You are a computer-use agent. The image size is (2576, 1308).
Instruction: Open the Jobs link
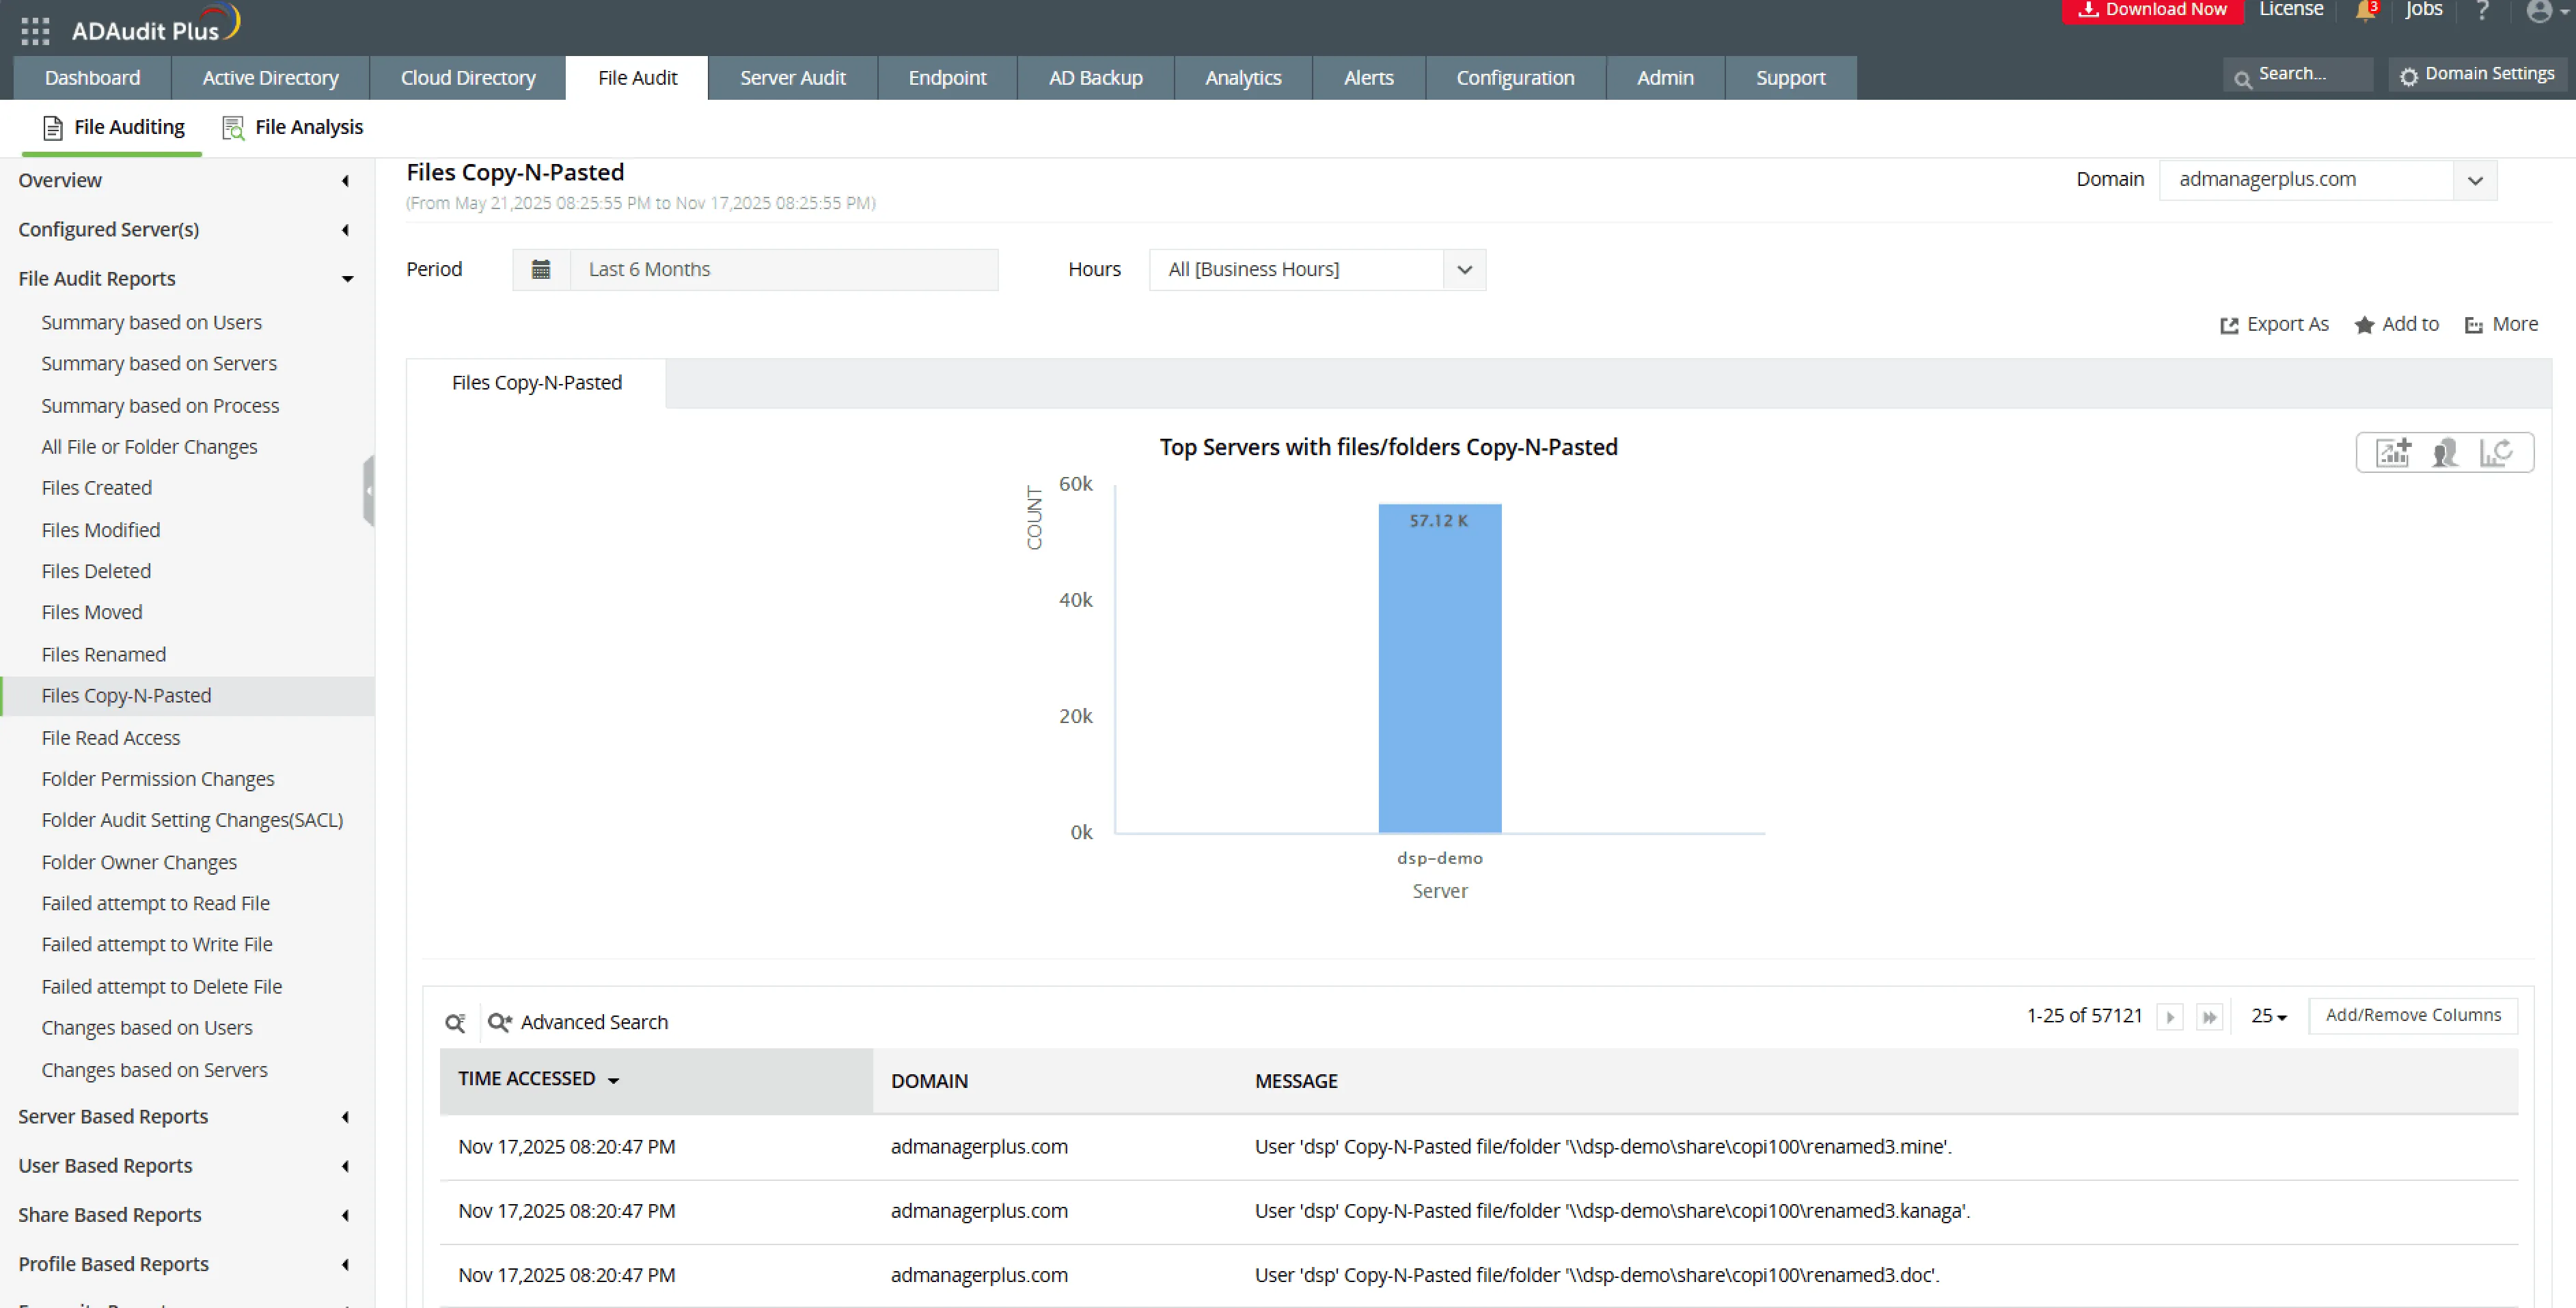pyautogui.click(x=2424, y=10)
